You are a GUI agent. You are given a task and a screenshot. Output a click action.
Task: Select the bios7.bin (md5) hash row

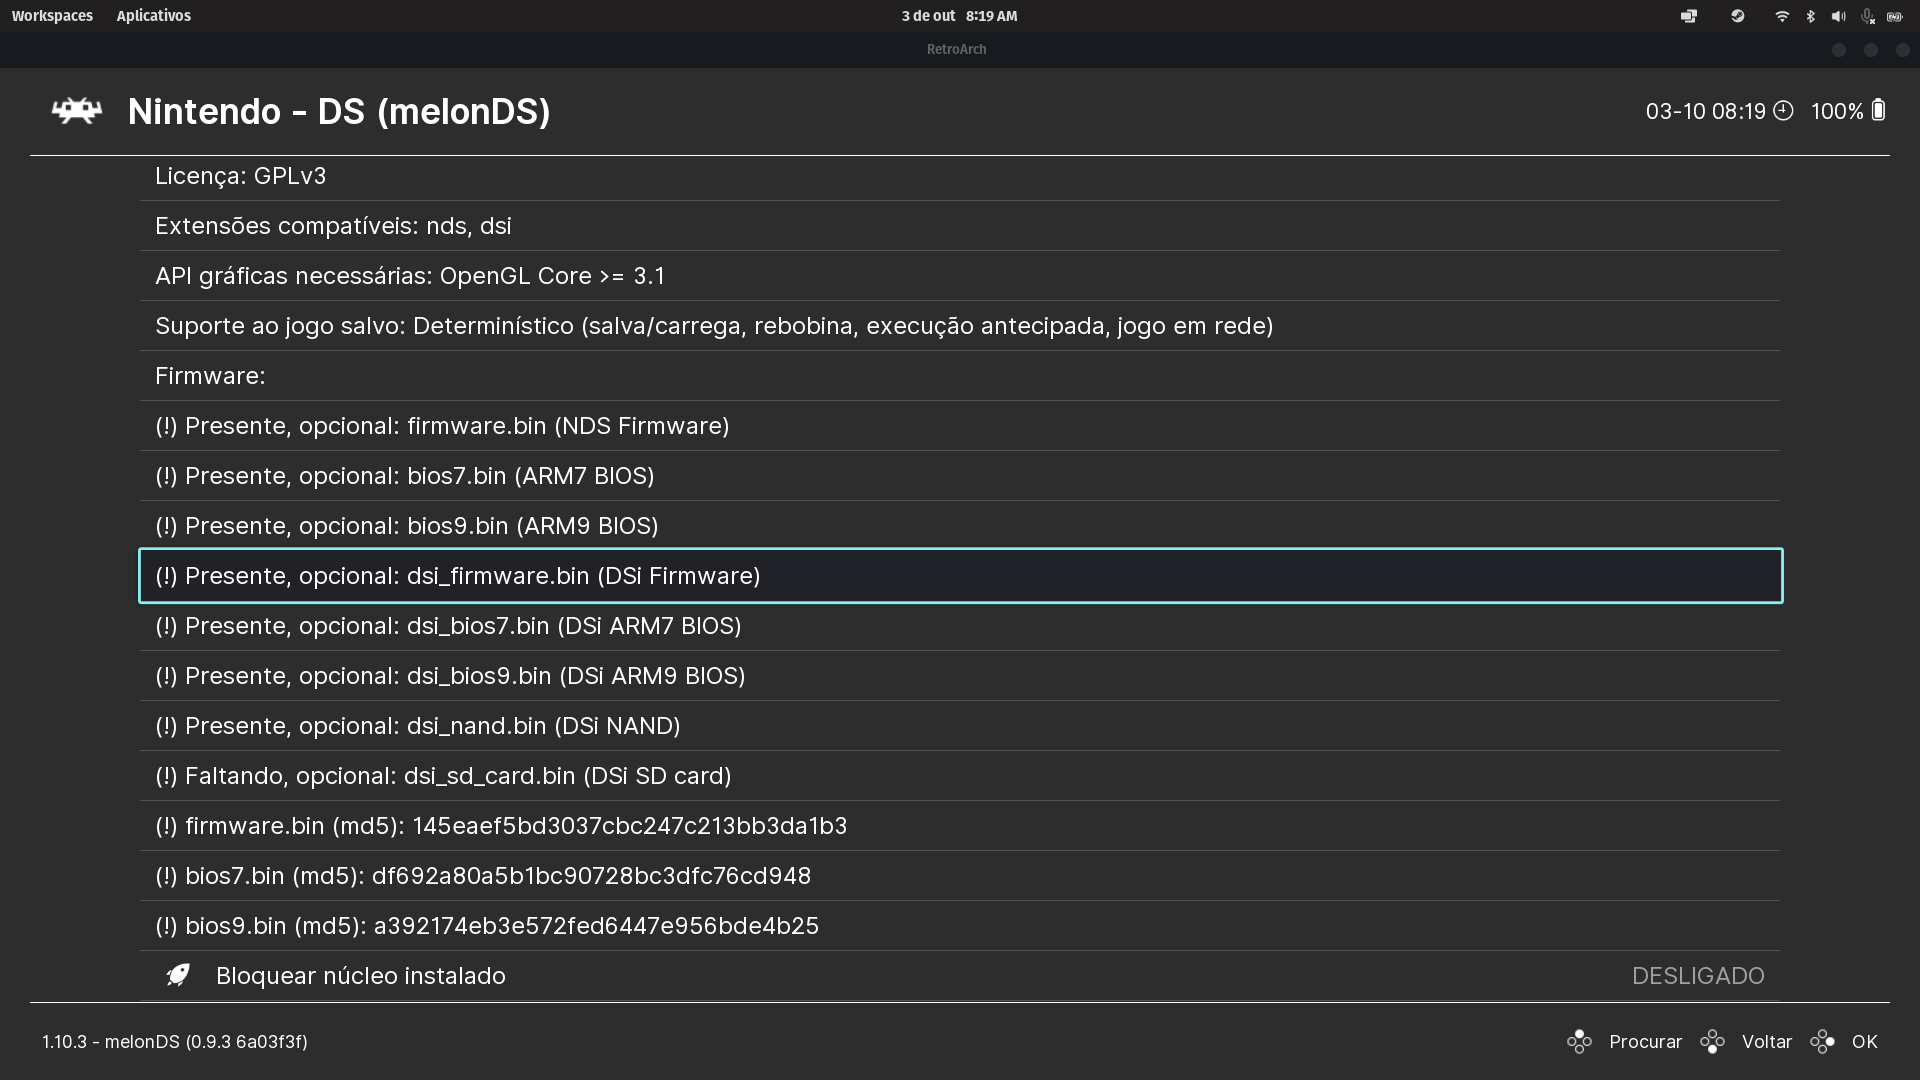[x=960, y=876]
